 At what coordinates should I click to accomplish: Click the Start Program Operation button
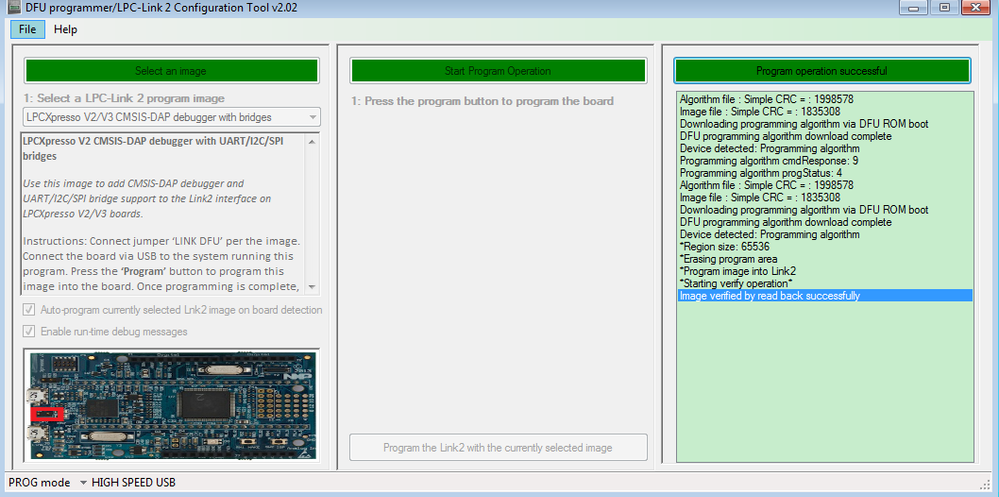498,71
